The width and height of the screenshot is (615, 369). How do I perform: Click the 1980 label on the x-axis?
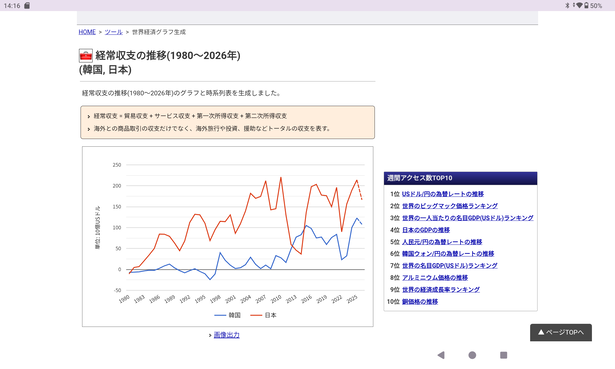pyautogui.click(x=124, y=299)
